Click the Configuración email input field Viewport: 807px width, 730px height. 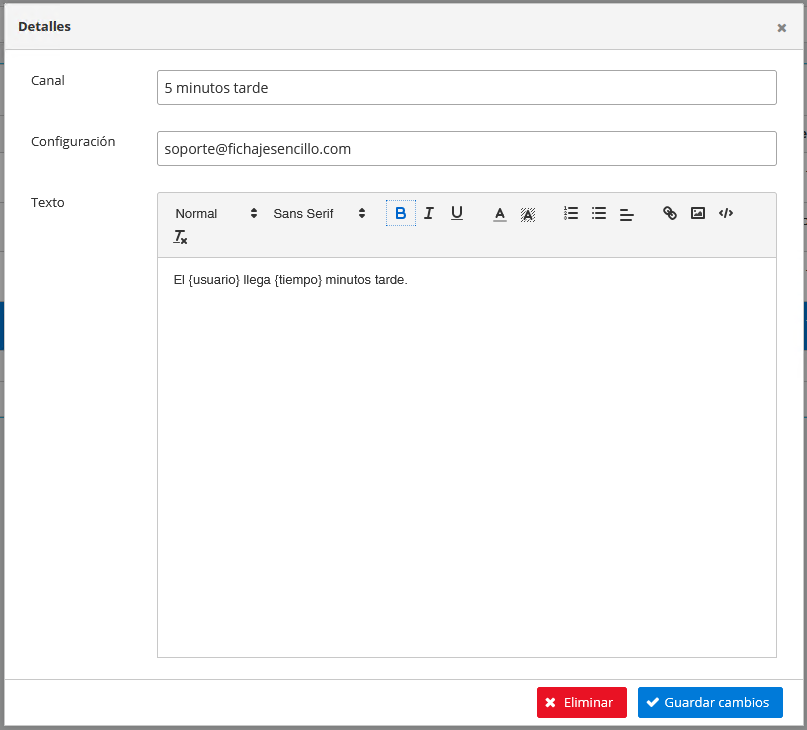pyautogui.click(x=466, y=148)
